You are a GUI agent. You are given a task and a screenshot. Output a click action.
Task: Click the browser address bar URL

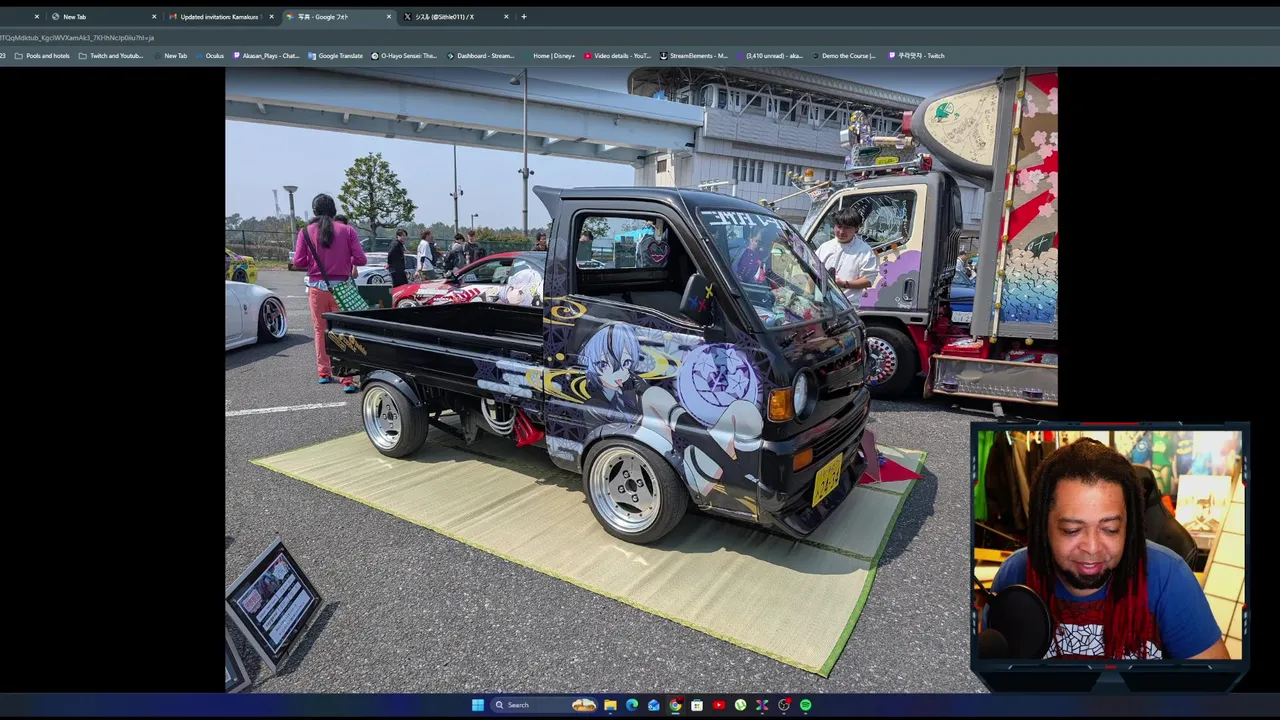(x=78, y=38)
